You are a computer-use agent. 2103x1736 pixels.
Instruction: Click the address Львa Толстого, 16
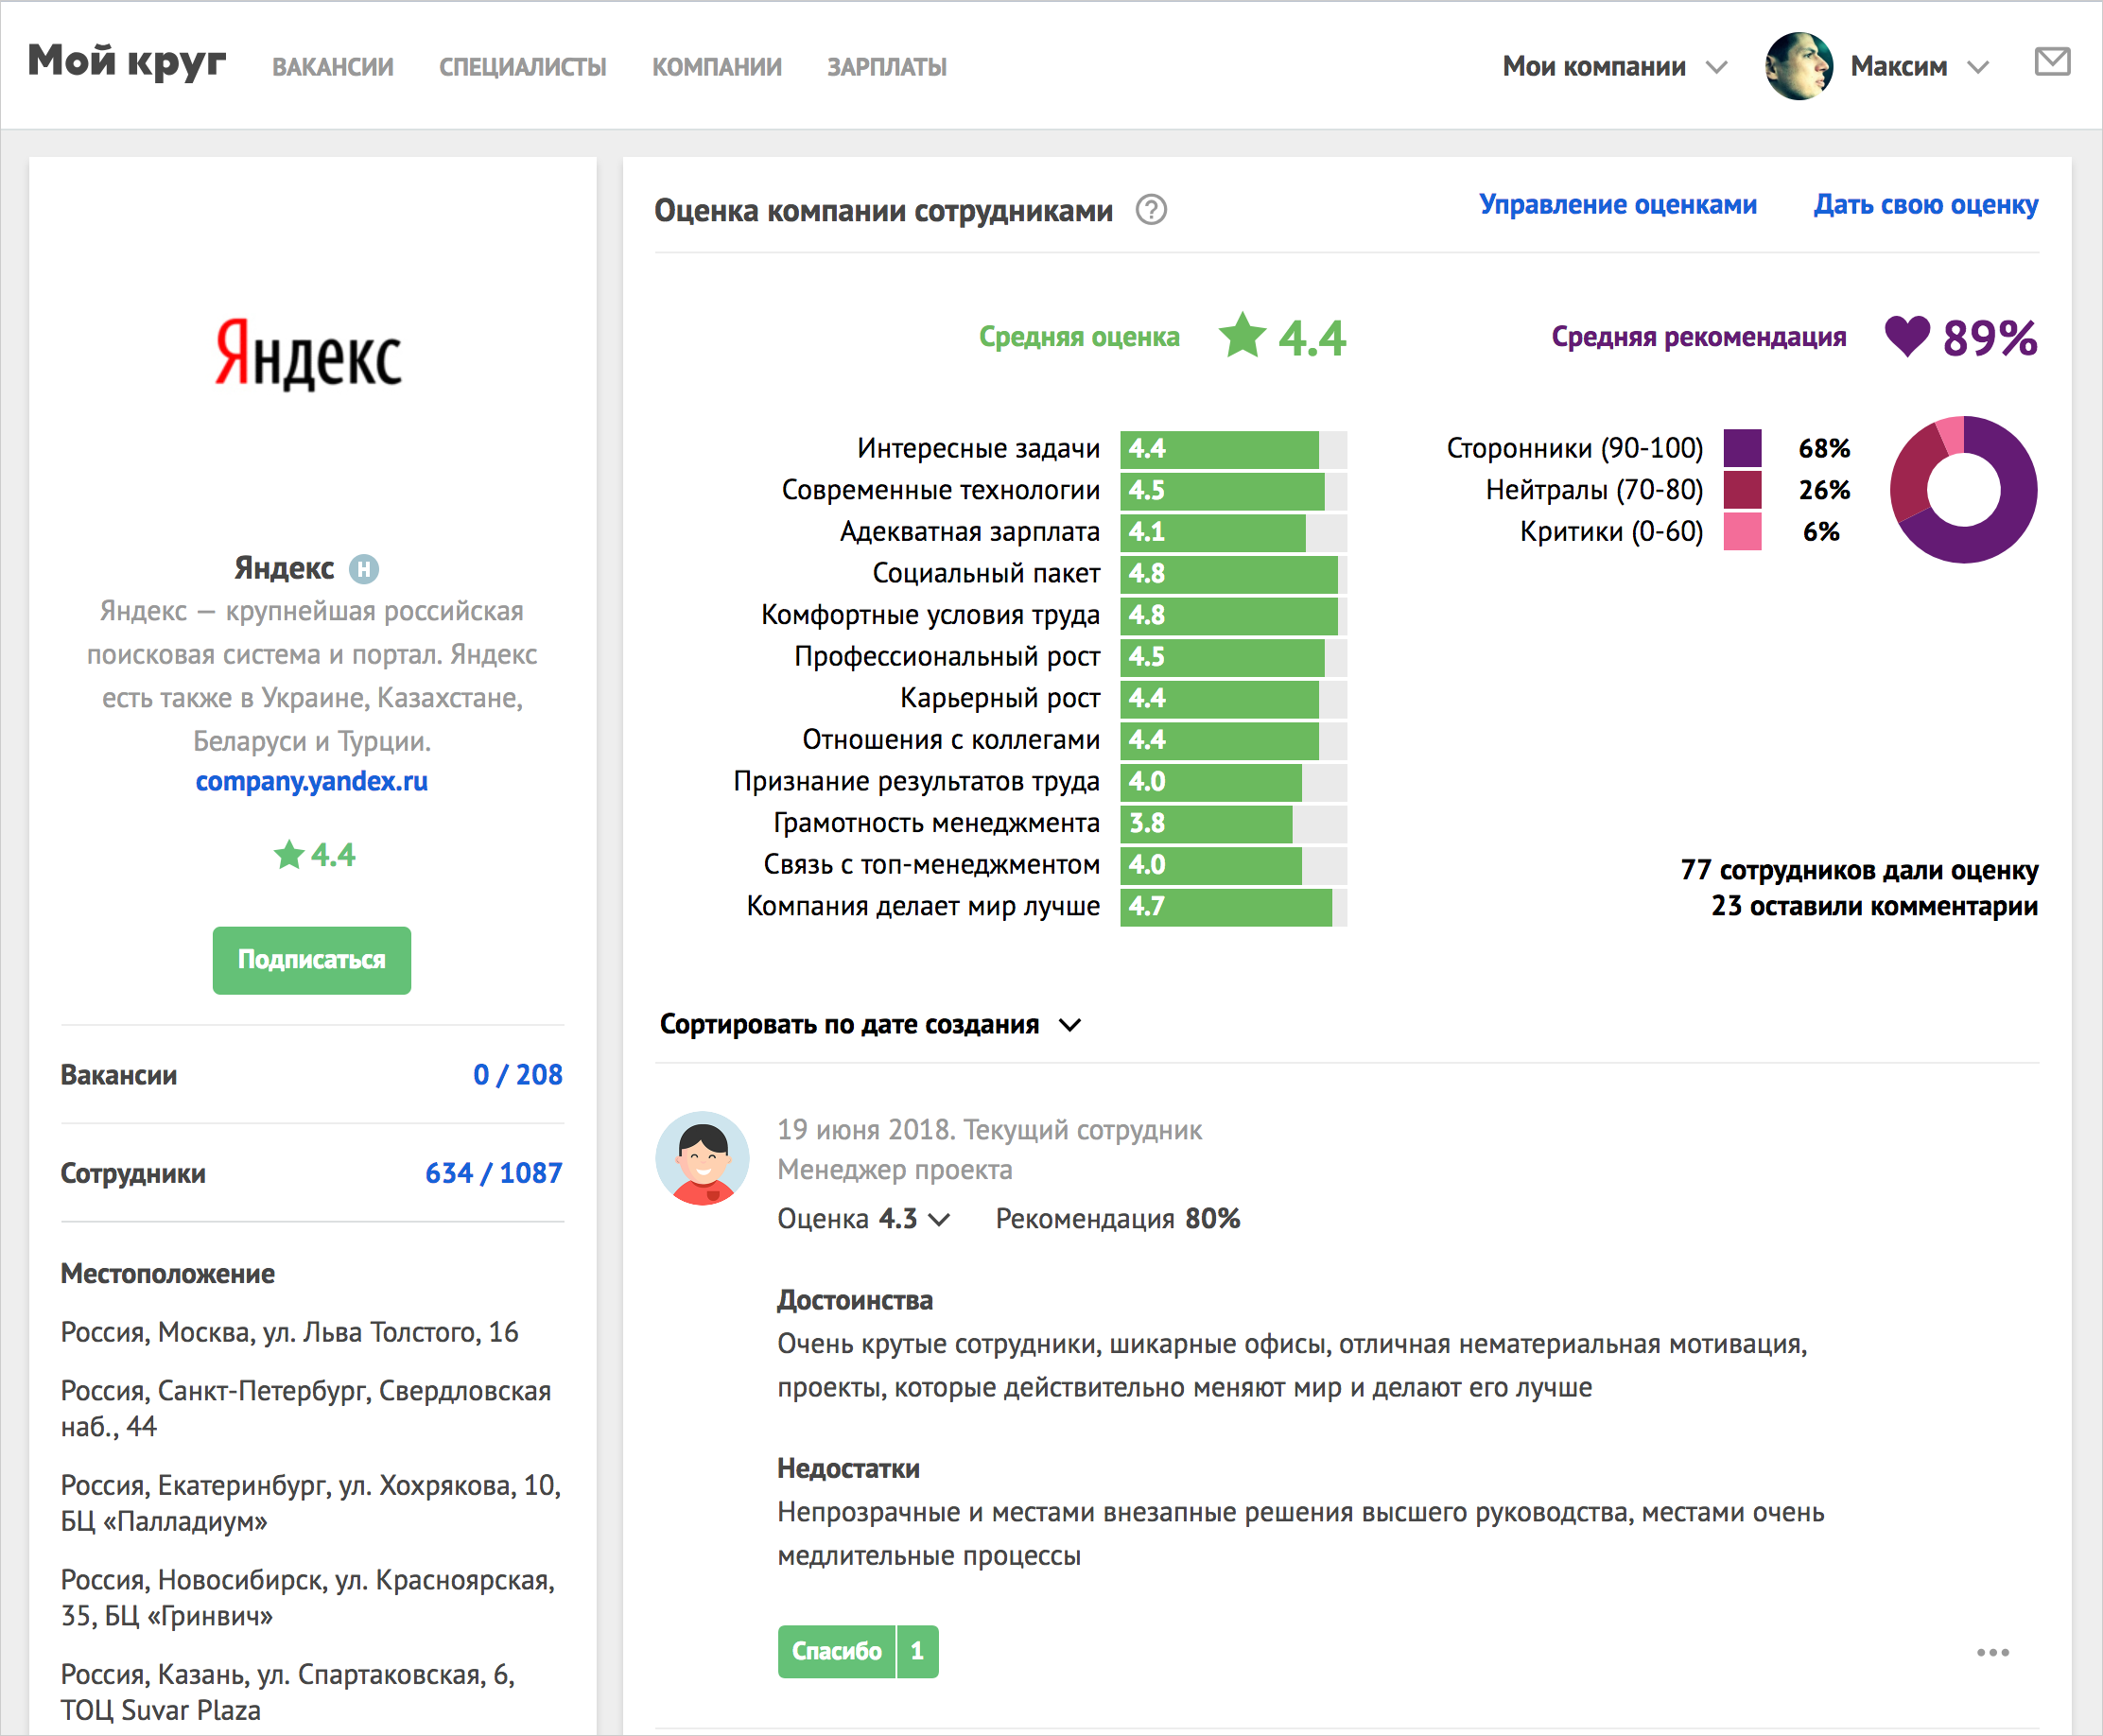pyautogui.click(x=289, y=1332)
